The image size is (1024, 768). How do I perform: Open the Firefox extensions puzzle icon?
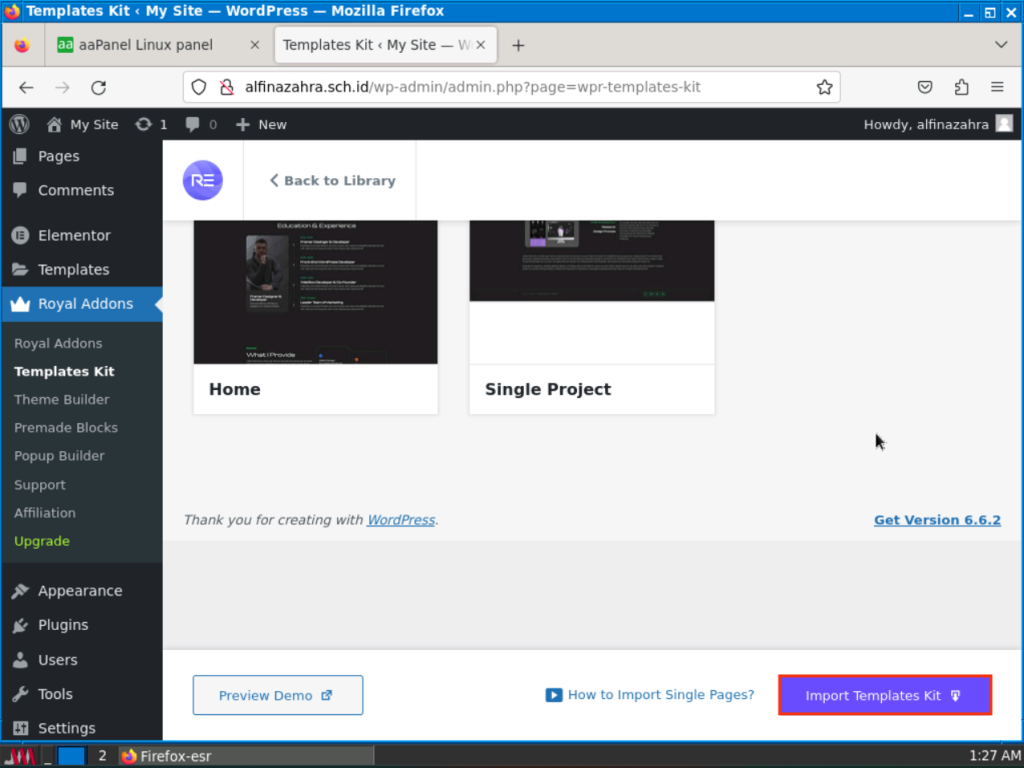click(961, 87)
